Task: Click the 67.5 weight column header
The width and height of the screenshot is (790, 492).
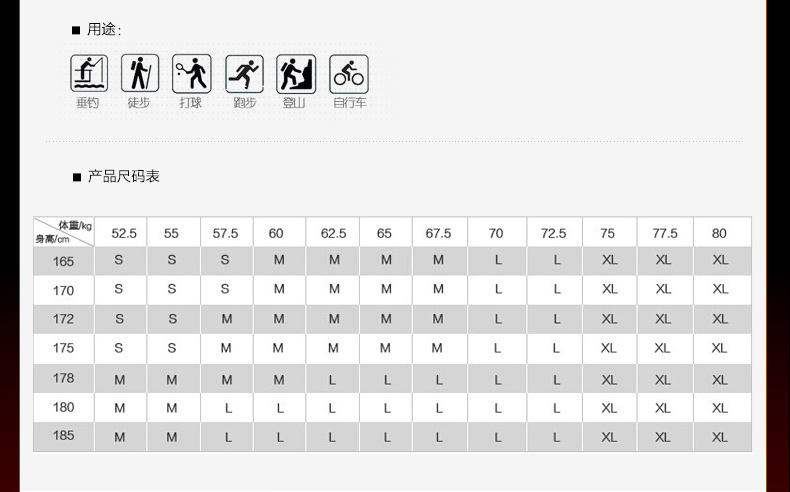Action: point(439,232)
